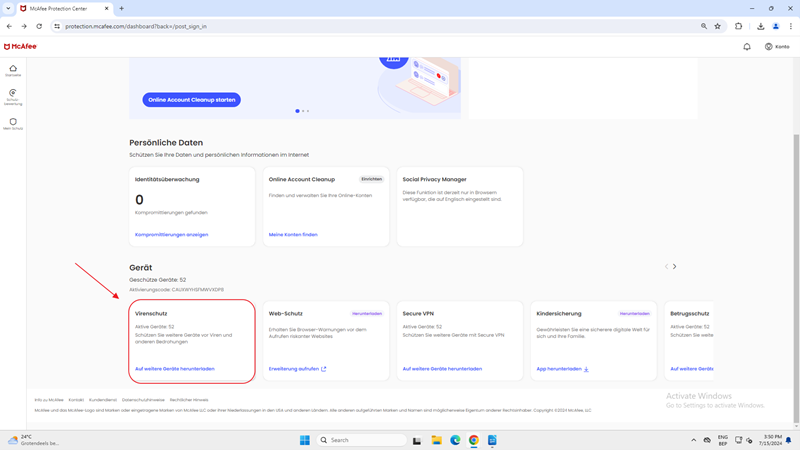
Task: Click the McAfee logo
Action: tap(20, 46)
